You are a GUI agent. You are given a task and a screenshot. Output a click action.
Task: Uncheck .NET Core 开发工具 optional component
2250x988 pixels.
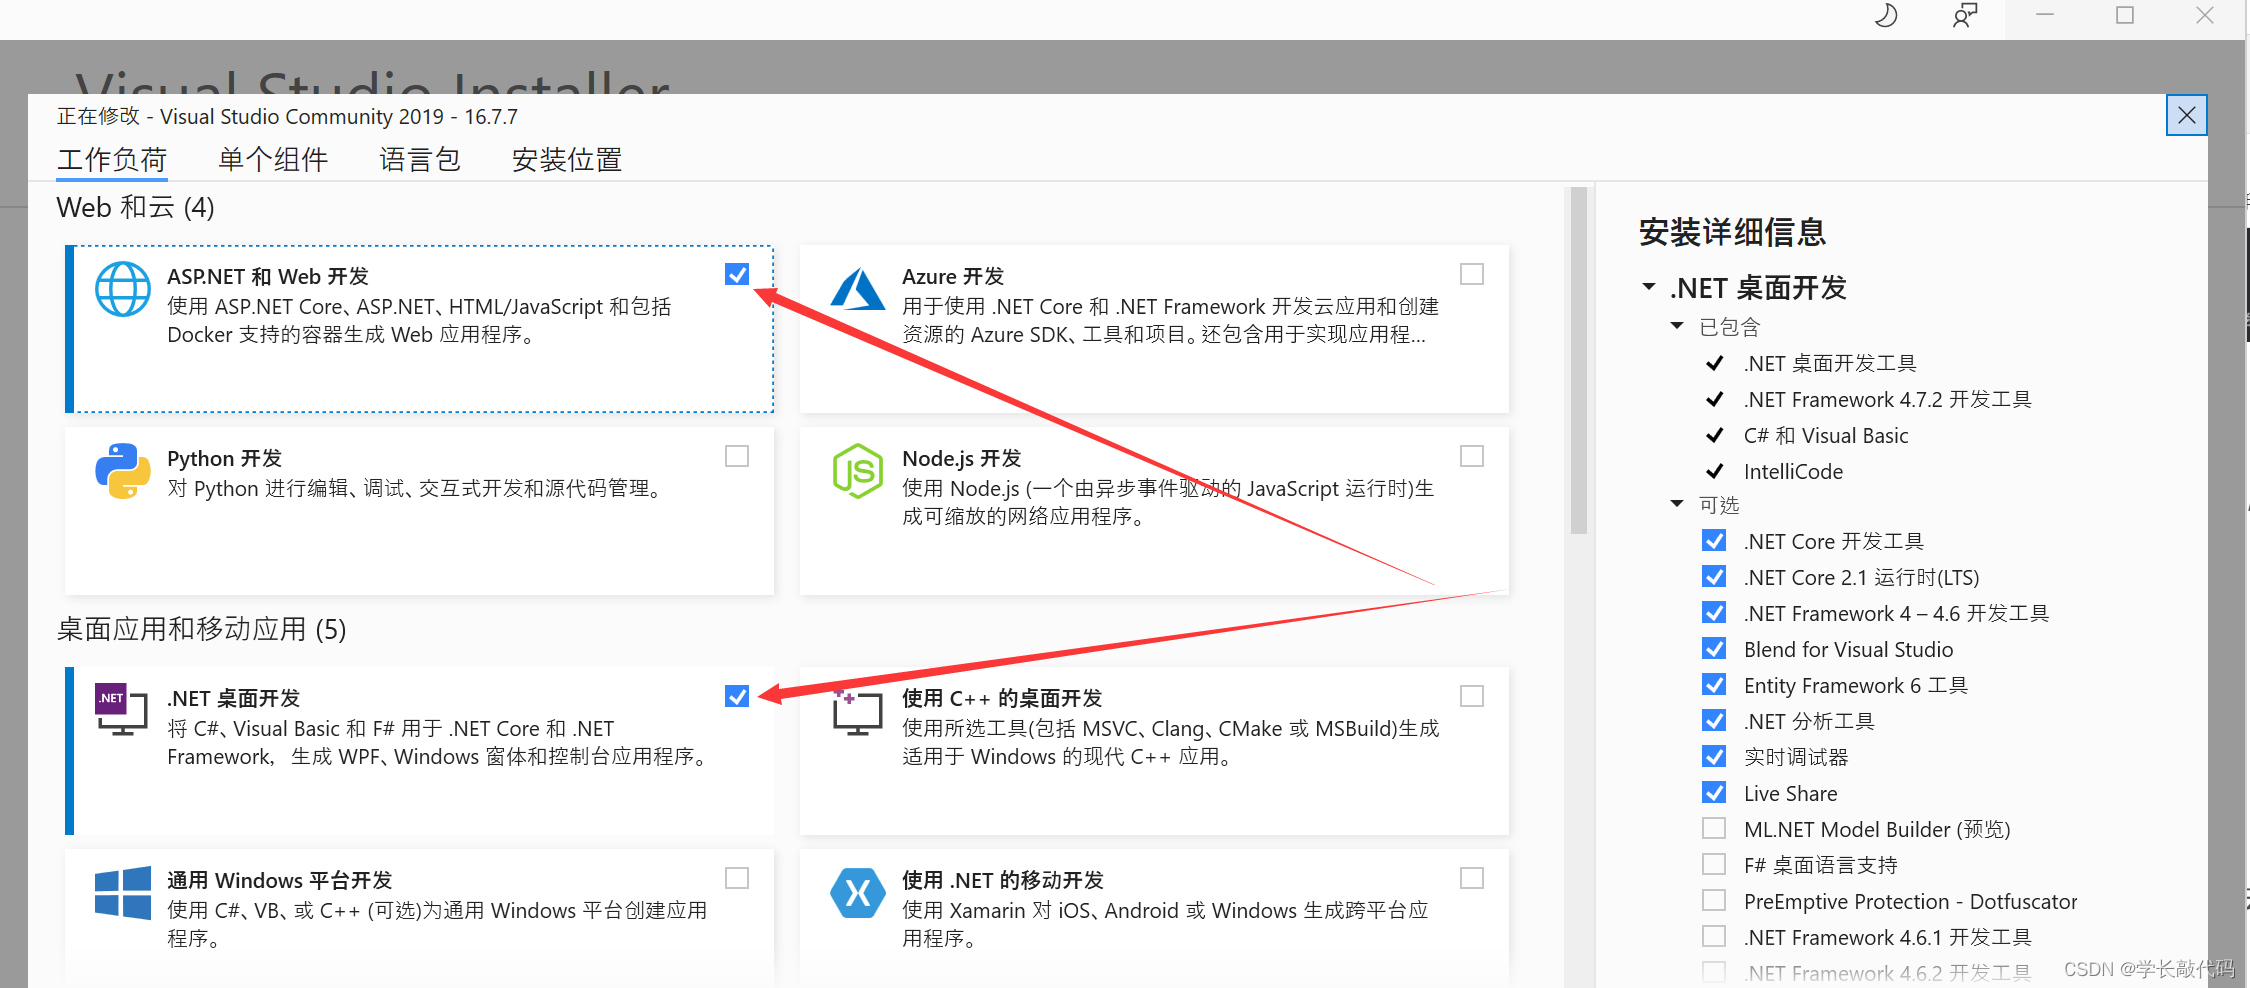tap(1714, 541)
